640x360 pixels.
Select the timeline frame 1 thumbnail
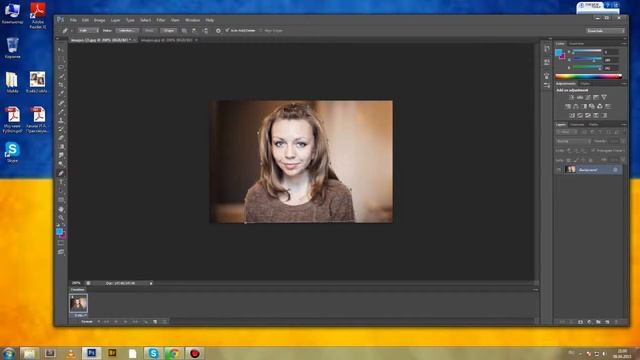[78, 303]
